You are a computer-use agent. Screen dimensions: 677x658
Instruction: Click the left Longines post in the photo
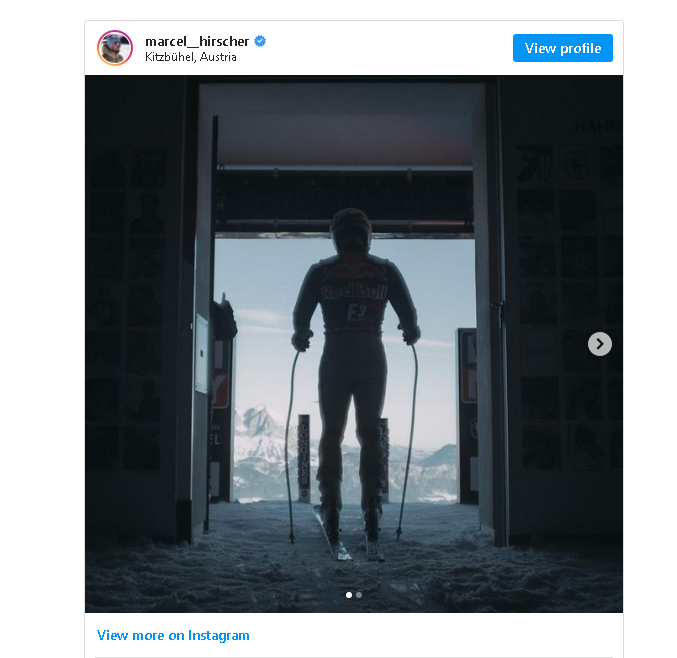(304, 458)
